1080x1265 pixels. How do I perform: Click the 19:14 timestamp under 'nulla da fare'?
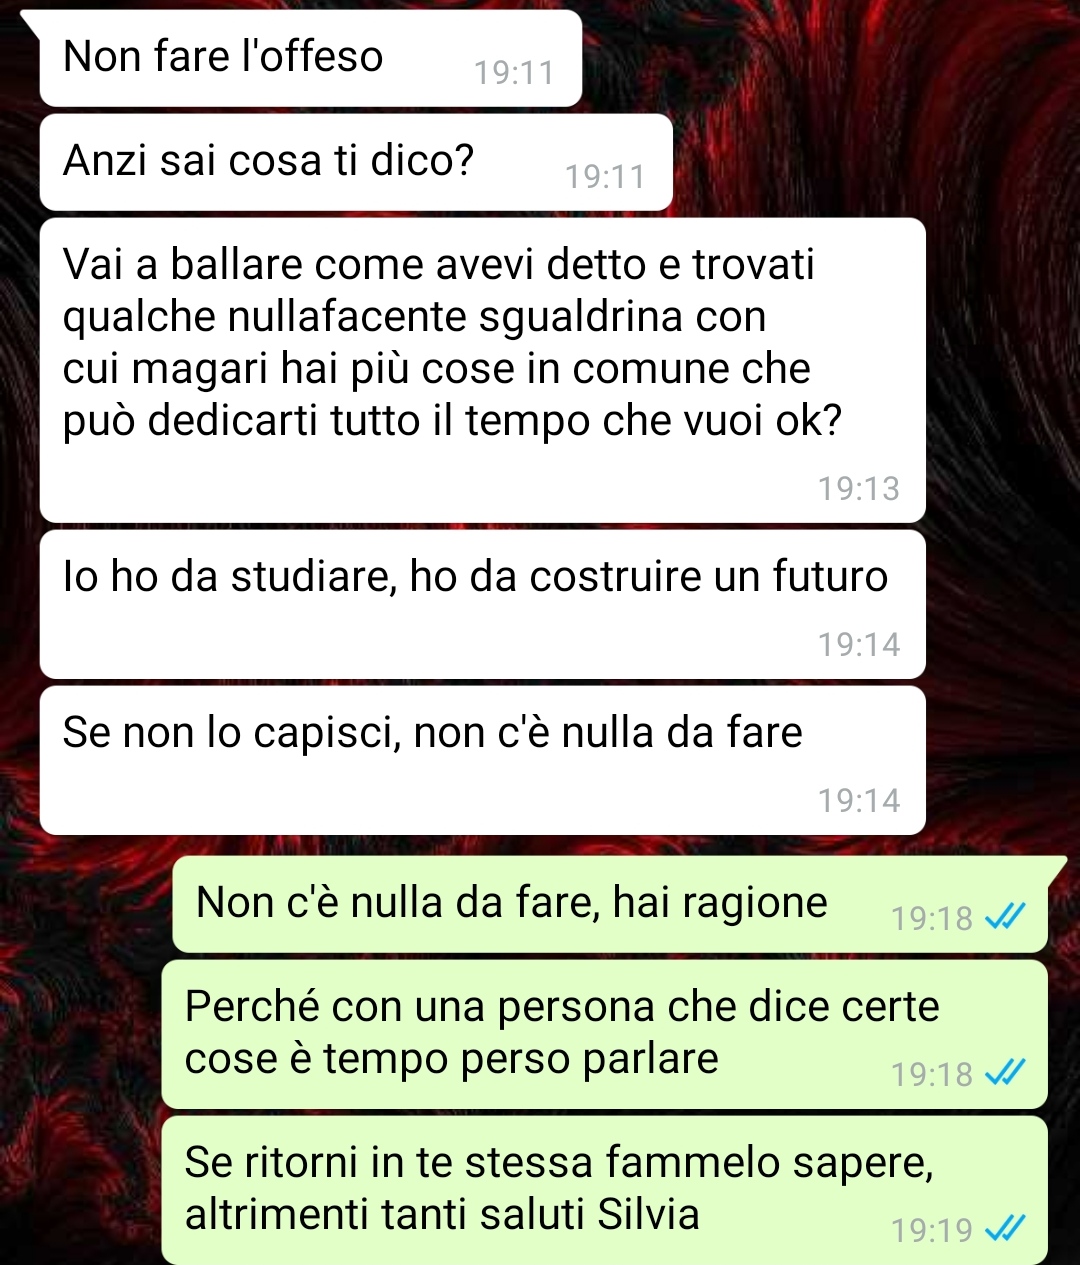pyautogui.click(x=859, y=800)
